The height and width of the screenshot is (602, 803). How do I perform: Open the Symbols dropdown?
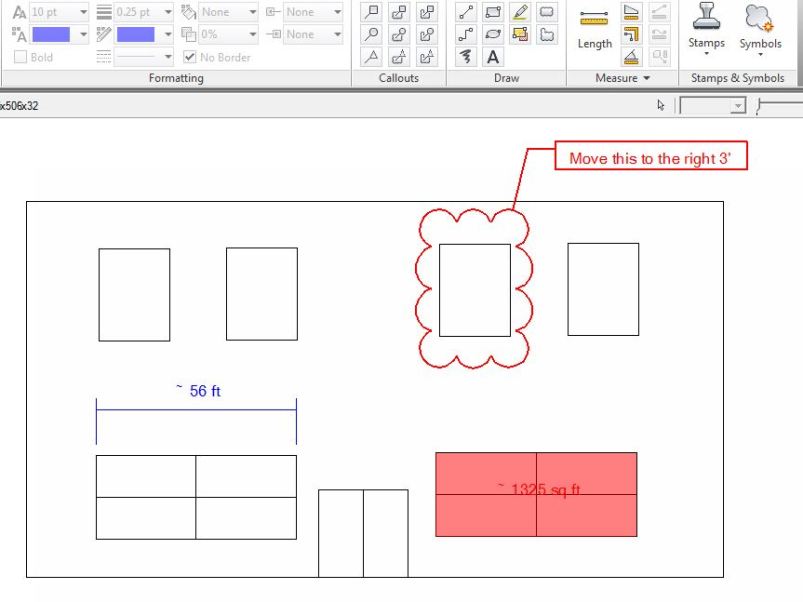click(x=760, y=54)
